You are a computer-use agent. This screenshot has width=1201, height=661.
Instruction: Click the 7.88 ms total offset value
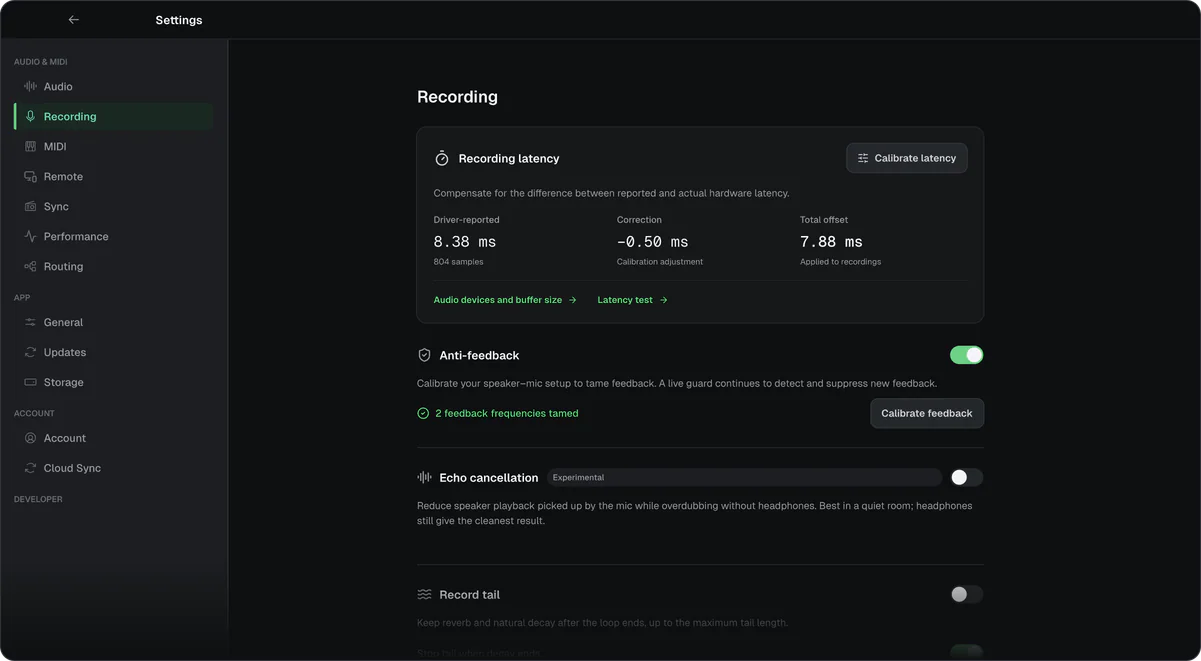(831, 242)
